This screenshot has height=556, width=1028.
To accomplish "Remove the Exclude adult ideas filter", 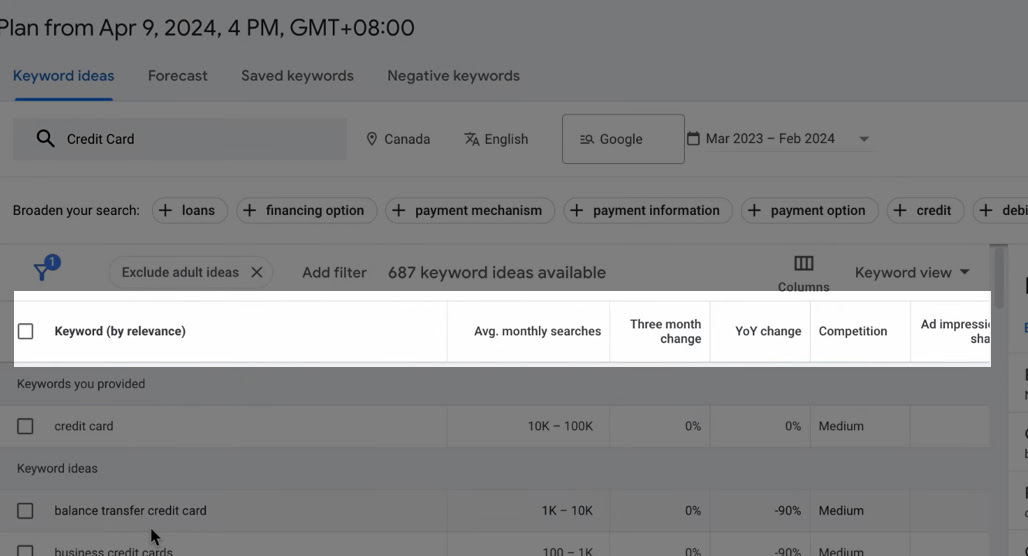I will (x=257, y=272).
